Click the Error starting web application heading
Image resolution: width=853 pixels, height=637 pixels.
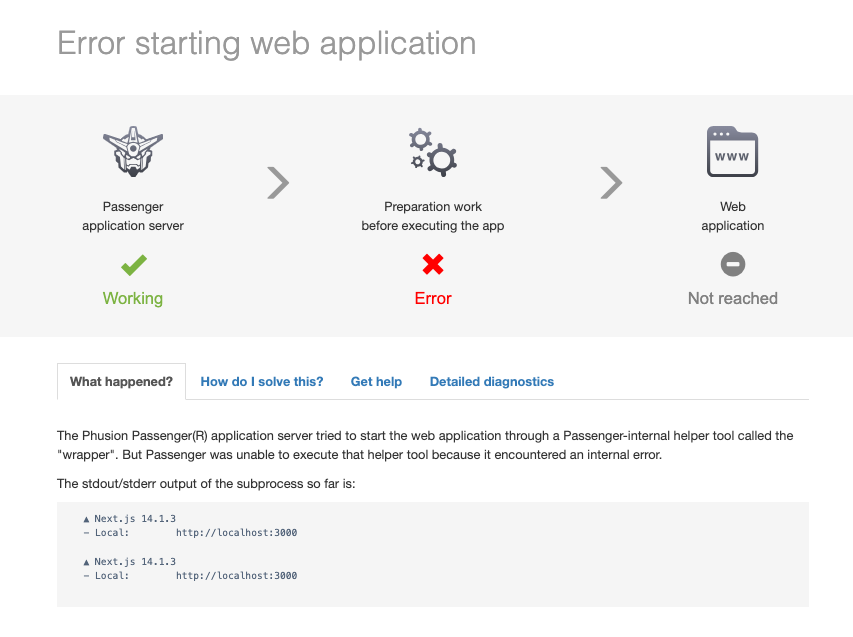(x=267, y=44)
